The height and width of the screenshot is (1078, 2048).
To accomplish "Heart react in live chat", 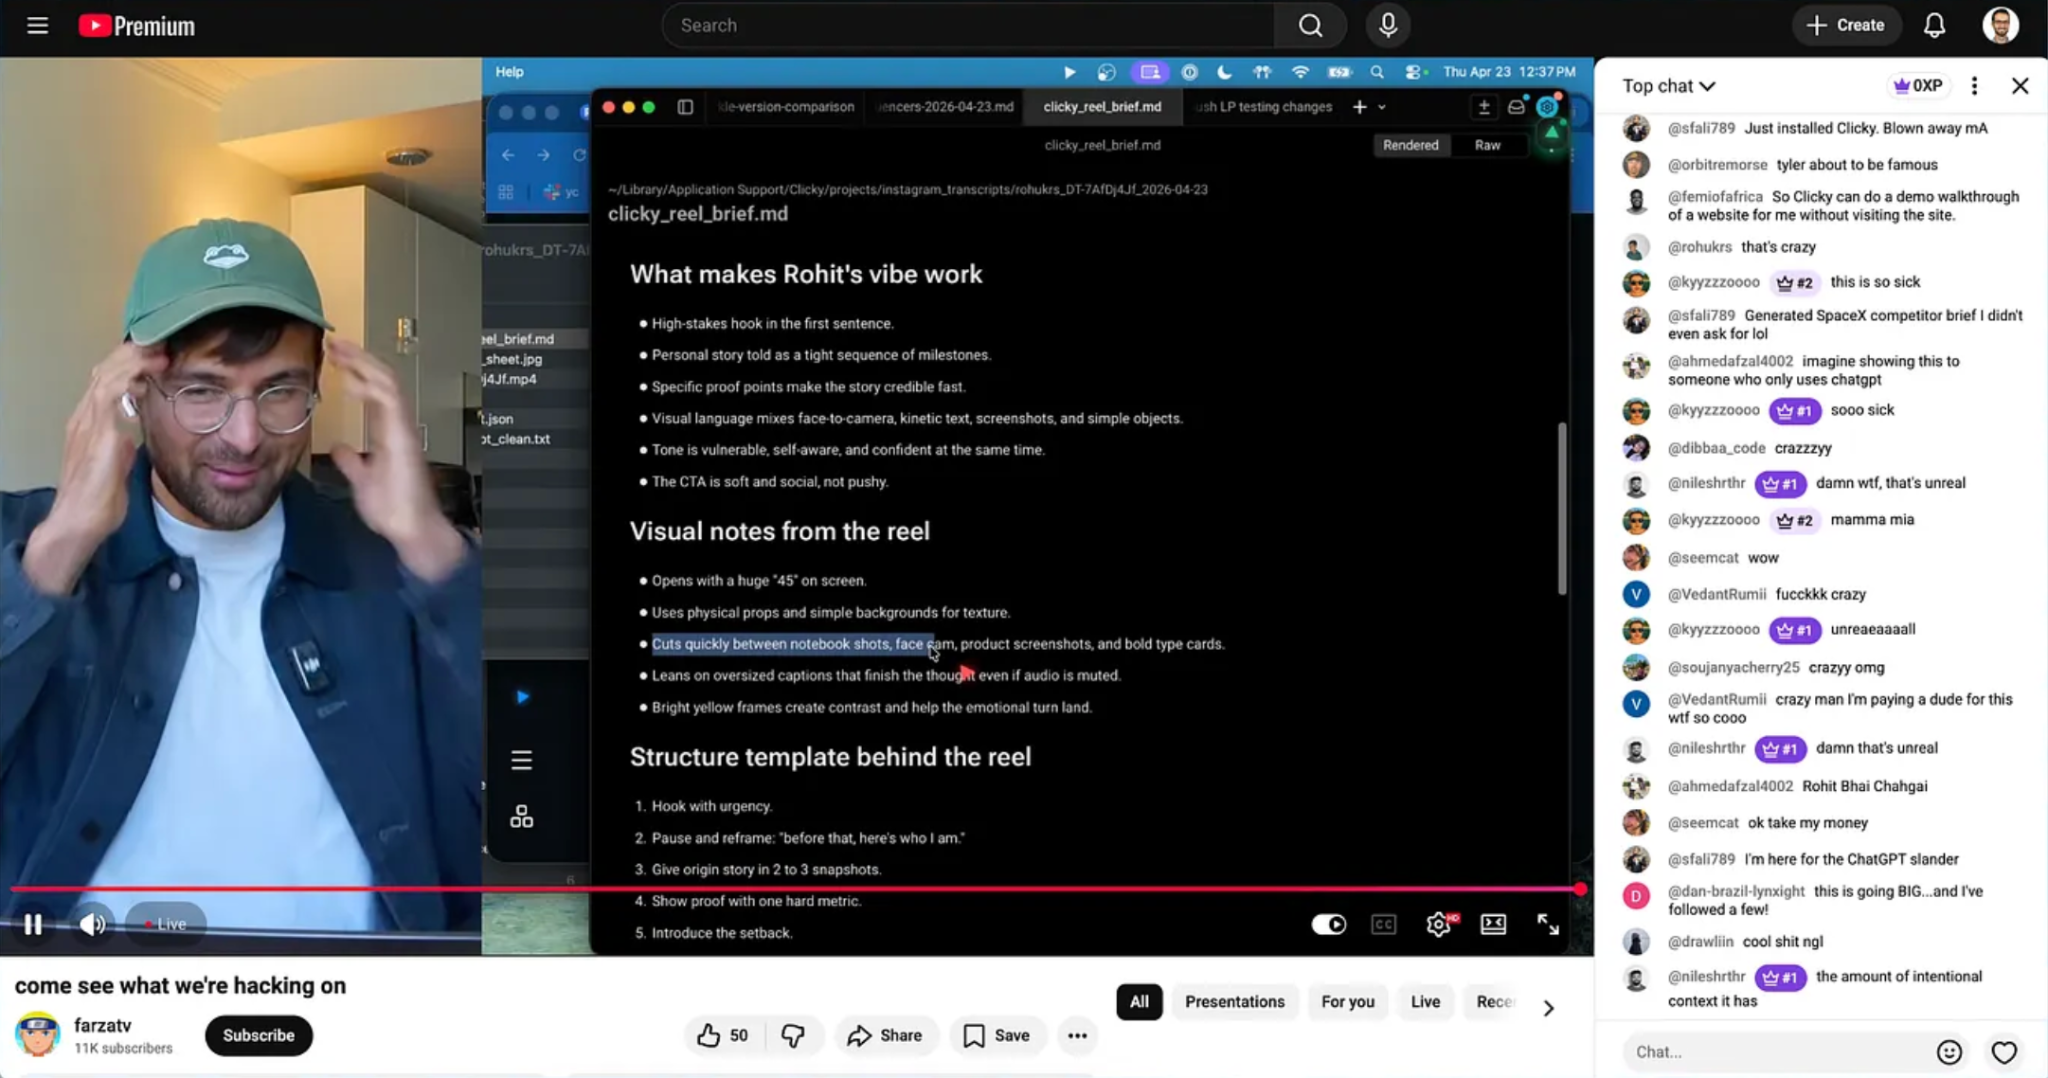I will tap(2004, 1051).
